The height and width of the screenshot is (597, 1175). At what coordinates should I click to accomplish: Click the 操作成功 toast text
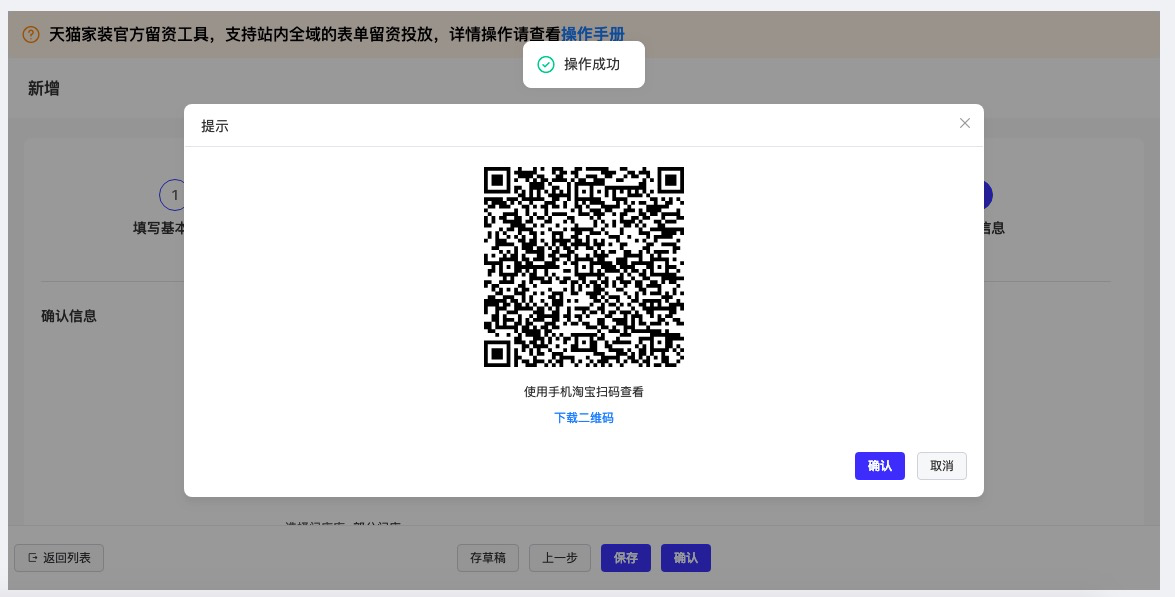592,64
